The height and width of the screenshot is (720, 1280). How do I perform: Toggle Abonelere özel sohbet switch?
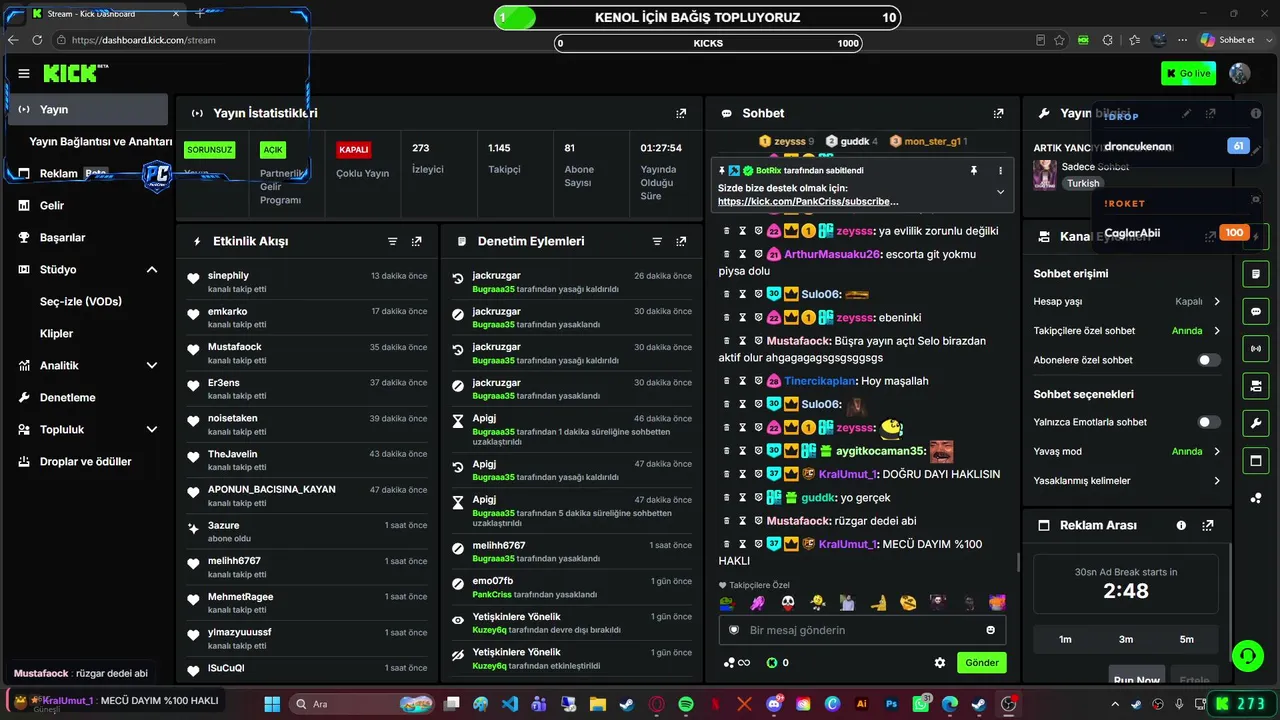coord(1209,360)
